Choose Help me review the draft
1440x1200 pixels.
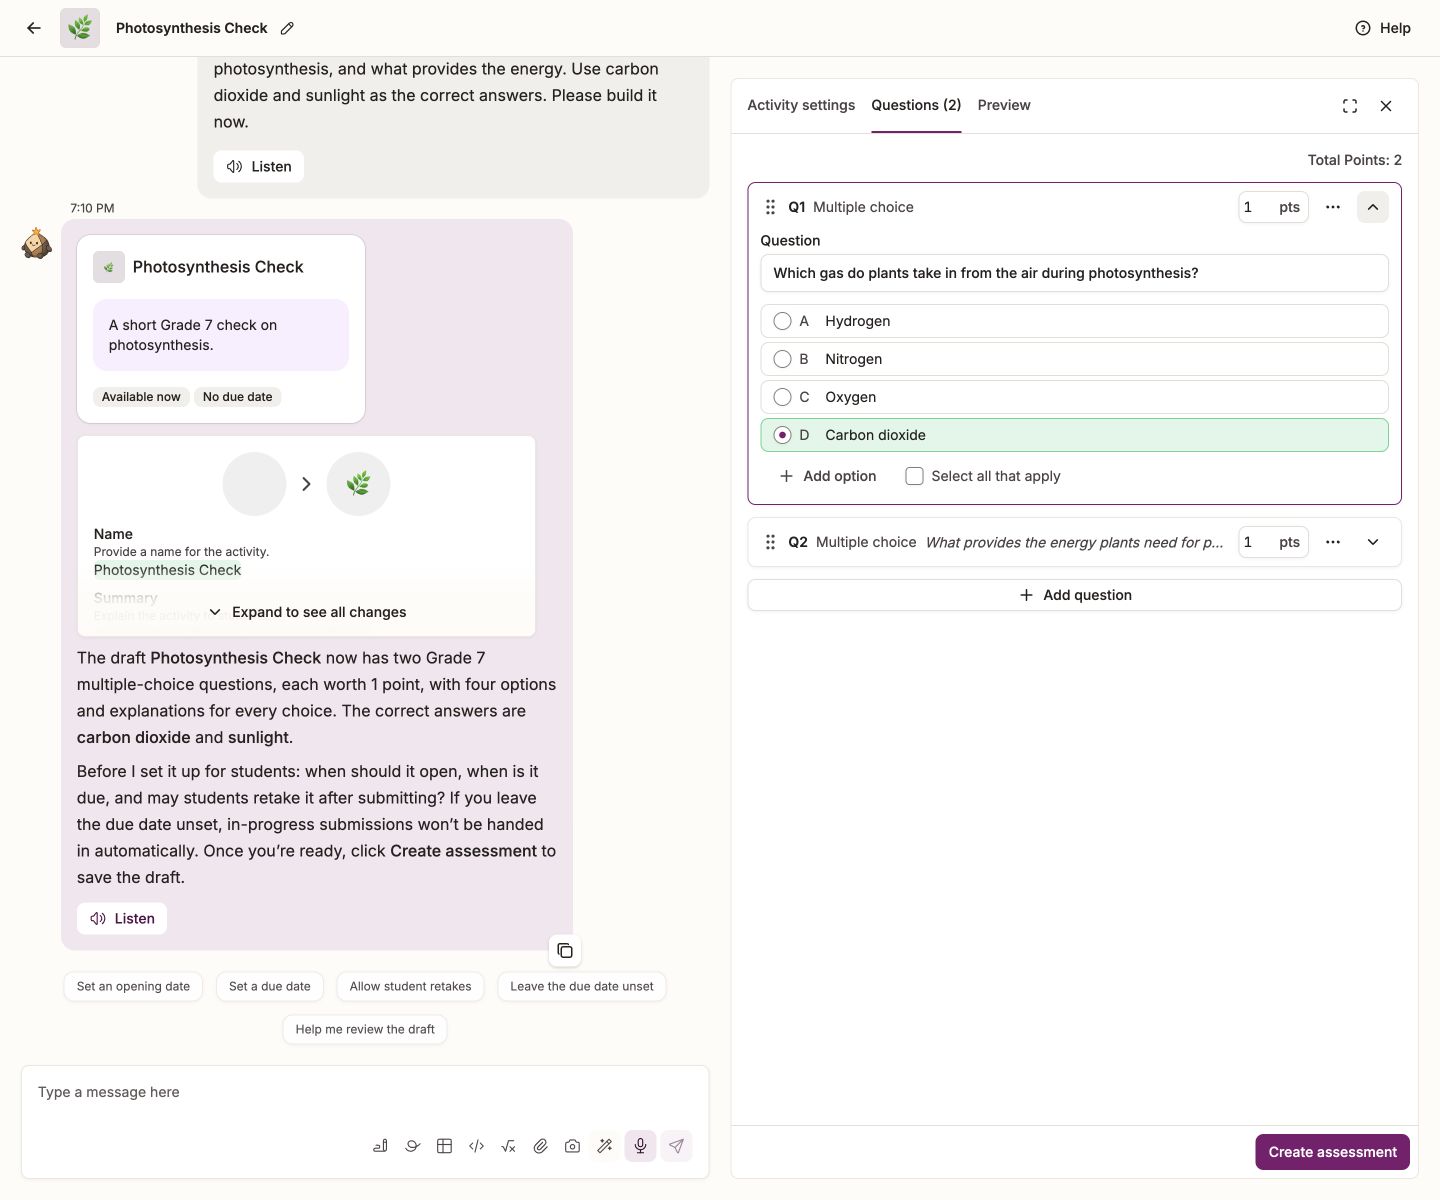click(365, 1029)
